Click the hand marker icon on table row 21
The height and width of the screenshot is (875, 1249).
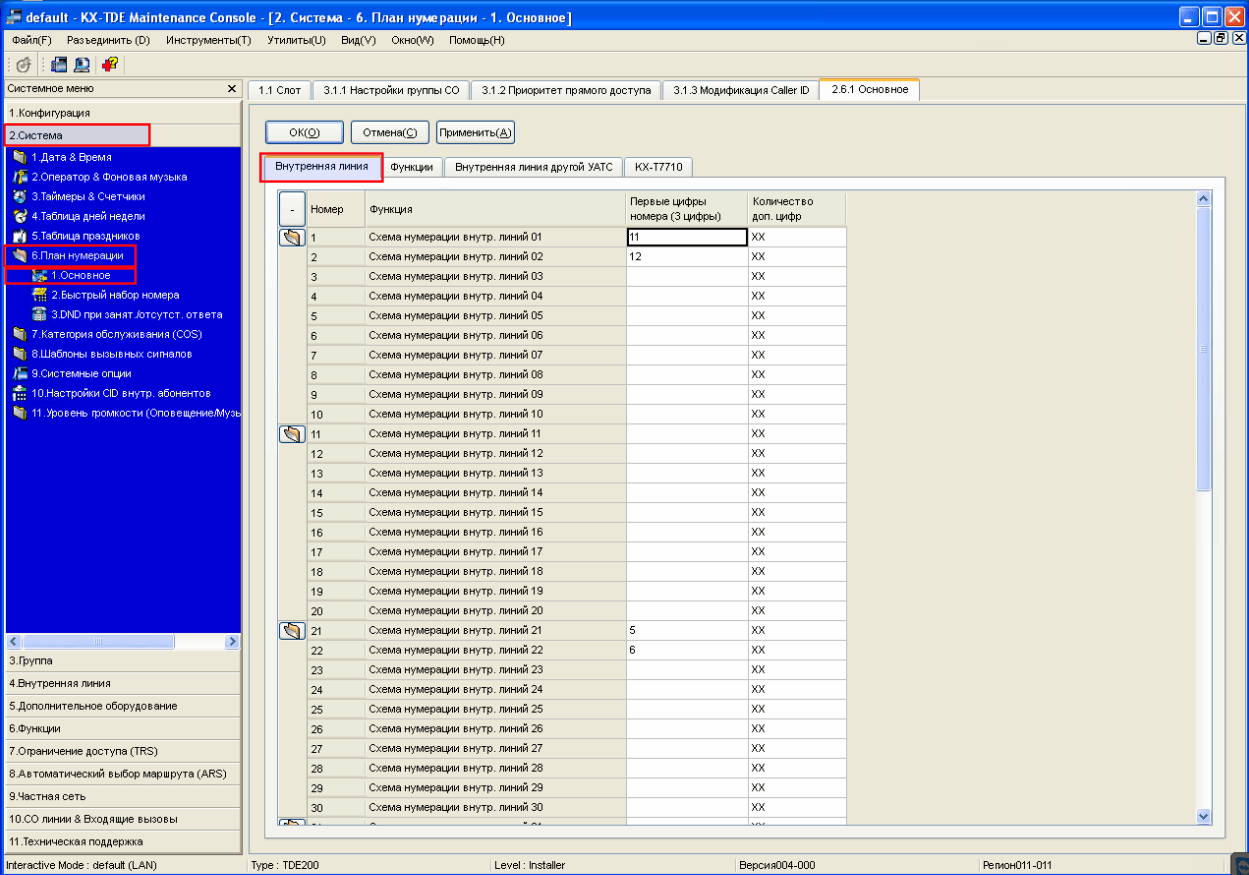coord(291,631)
